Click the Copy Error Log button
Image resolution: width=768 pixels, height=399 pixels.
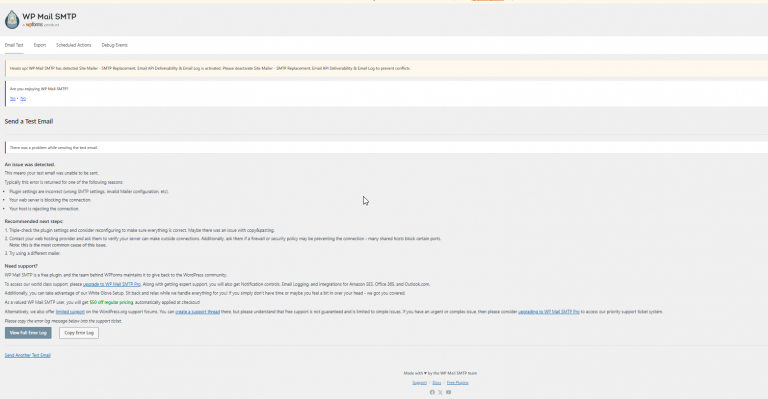coord(79,333)
